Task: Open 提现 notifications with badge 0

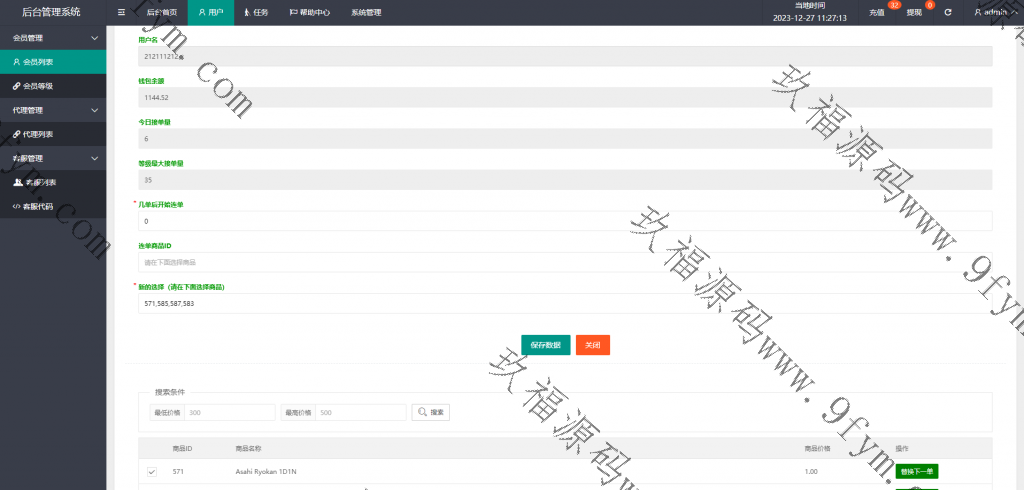Action: click(914, 13)
